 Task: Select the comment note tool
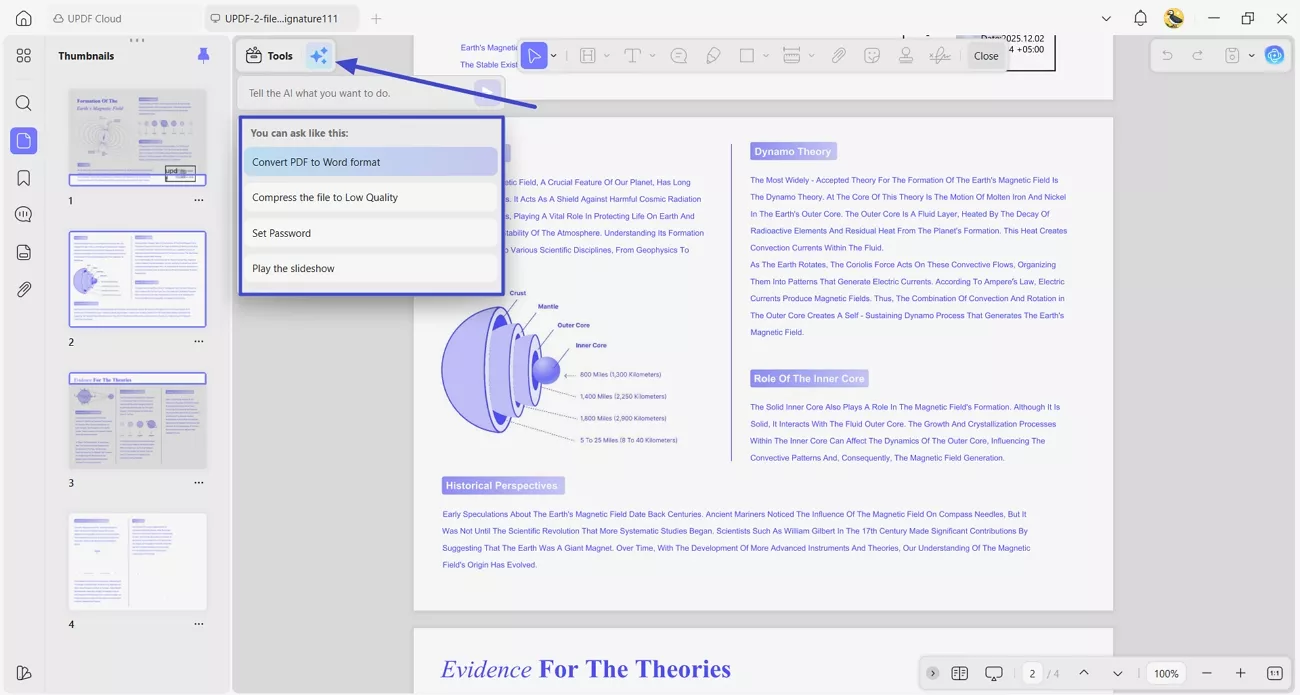(679, 56)
